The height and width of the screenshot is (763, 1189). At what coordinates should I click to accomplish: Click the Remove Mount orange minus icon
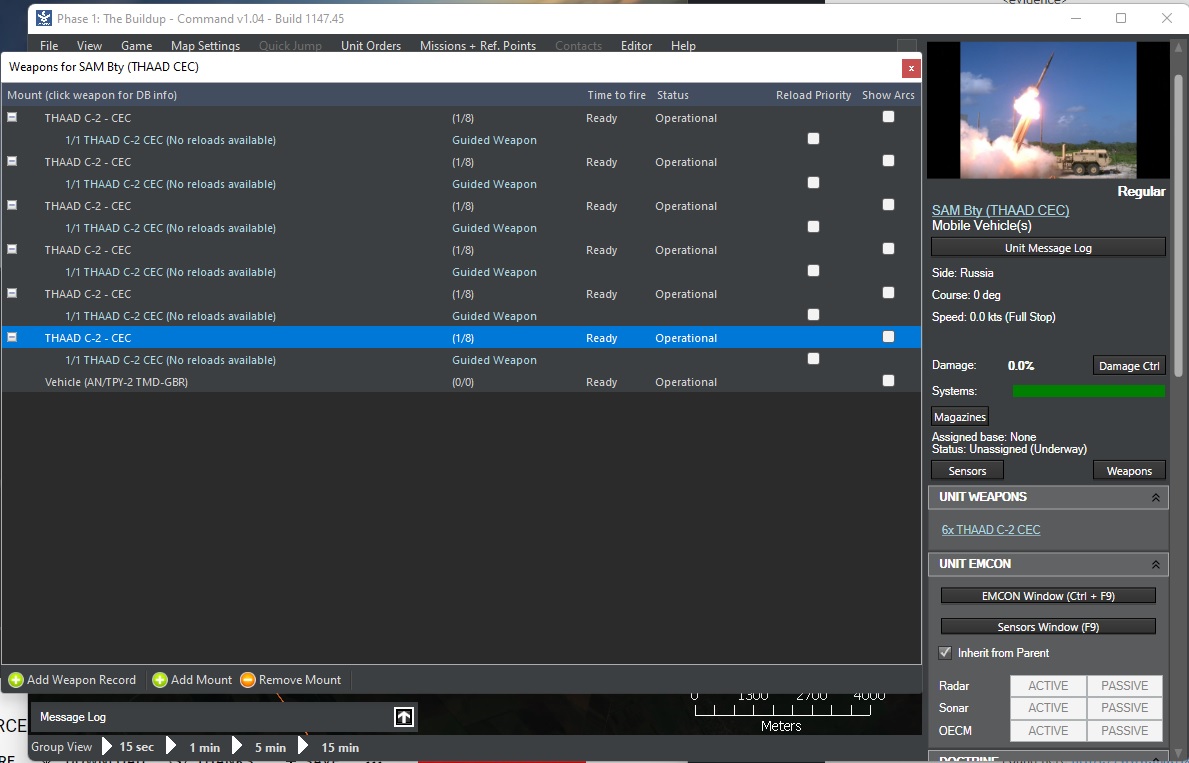(x=248, y=680)
